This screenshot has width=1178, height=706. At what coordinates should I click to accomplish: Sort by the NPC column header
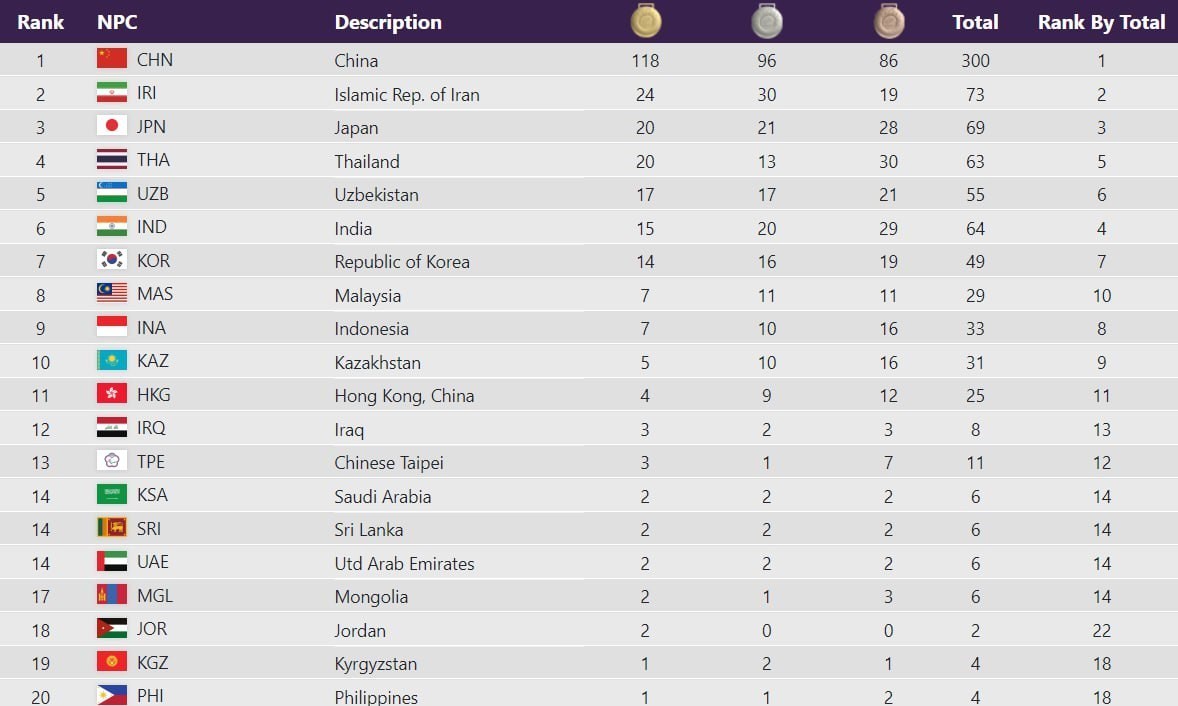[x=116, y=22]
